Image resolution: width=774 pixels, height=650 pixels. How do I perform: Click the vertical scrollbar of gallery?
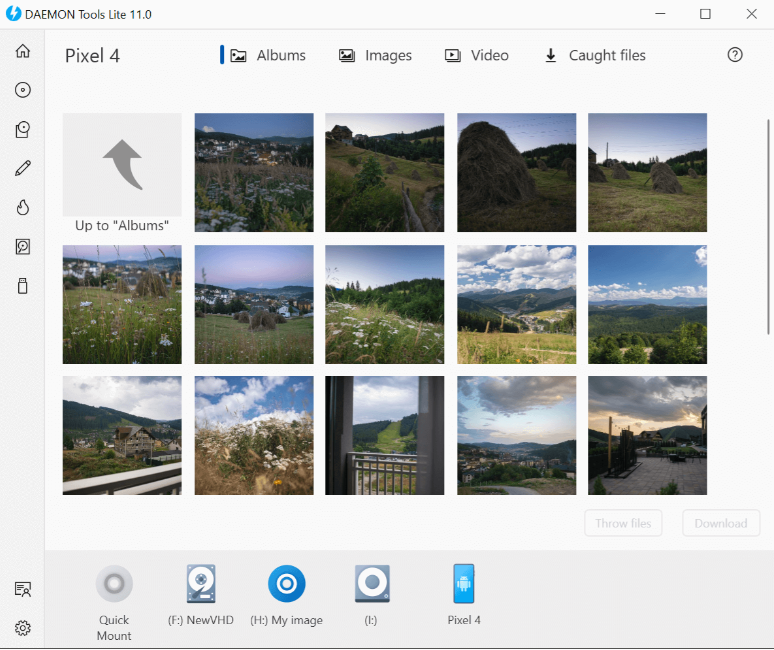pyautogui.click(x=768, y=227)
